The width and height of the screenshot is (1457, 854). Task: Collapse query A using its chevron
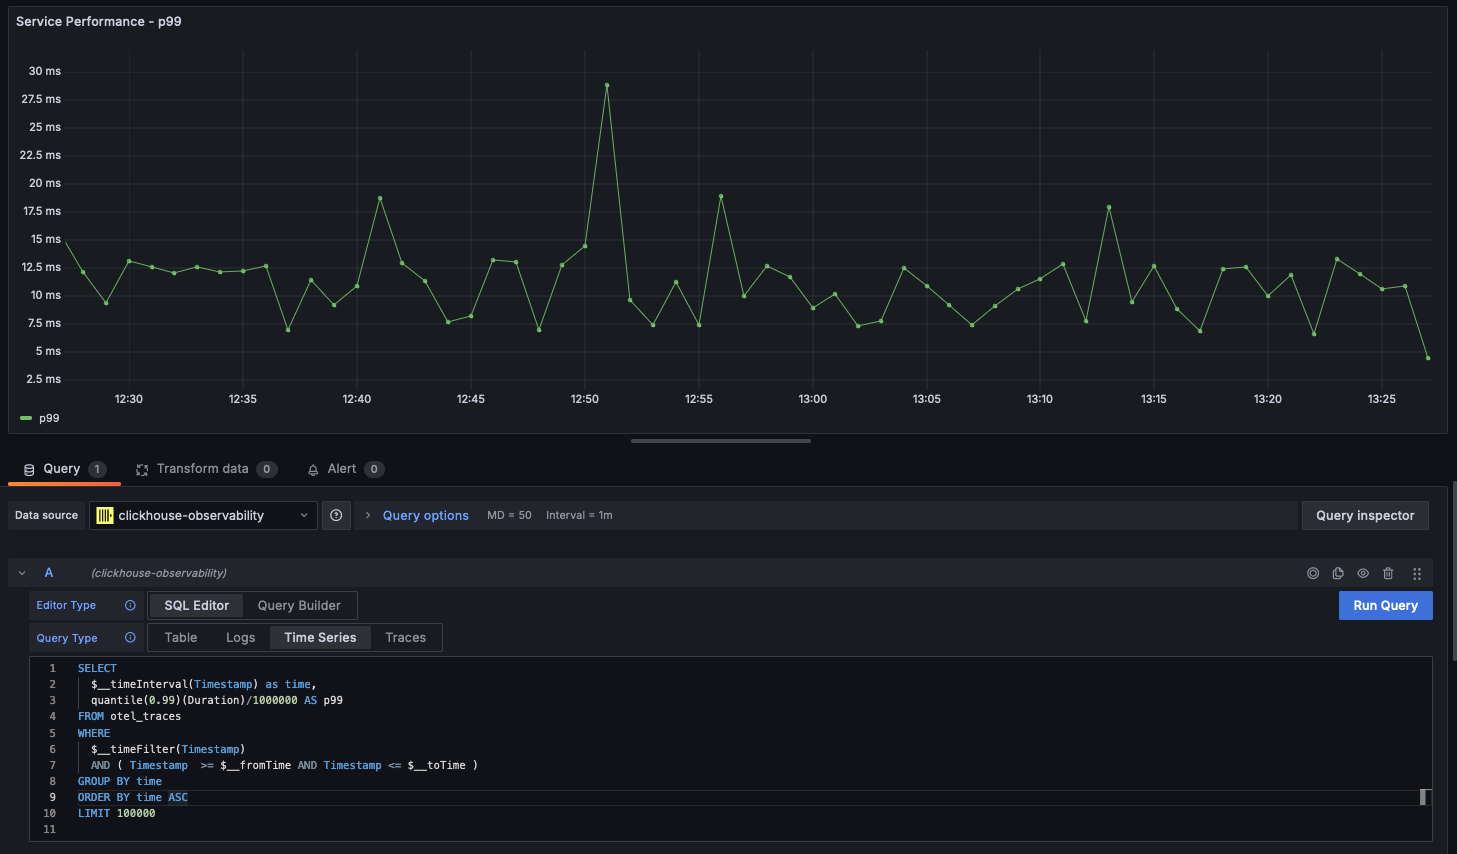[x=22, y=573]
